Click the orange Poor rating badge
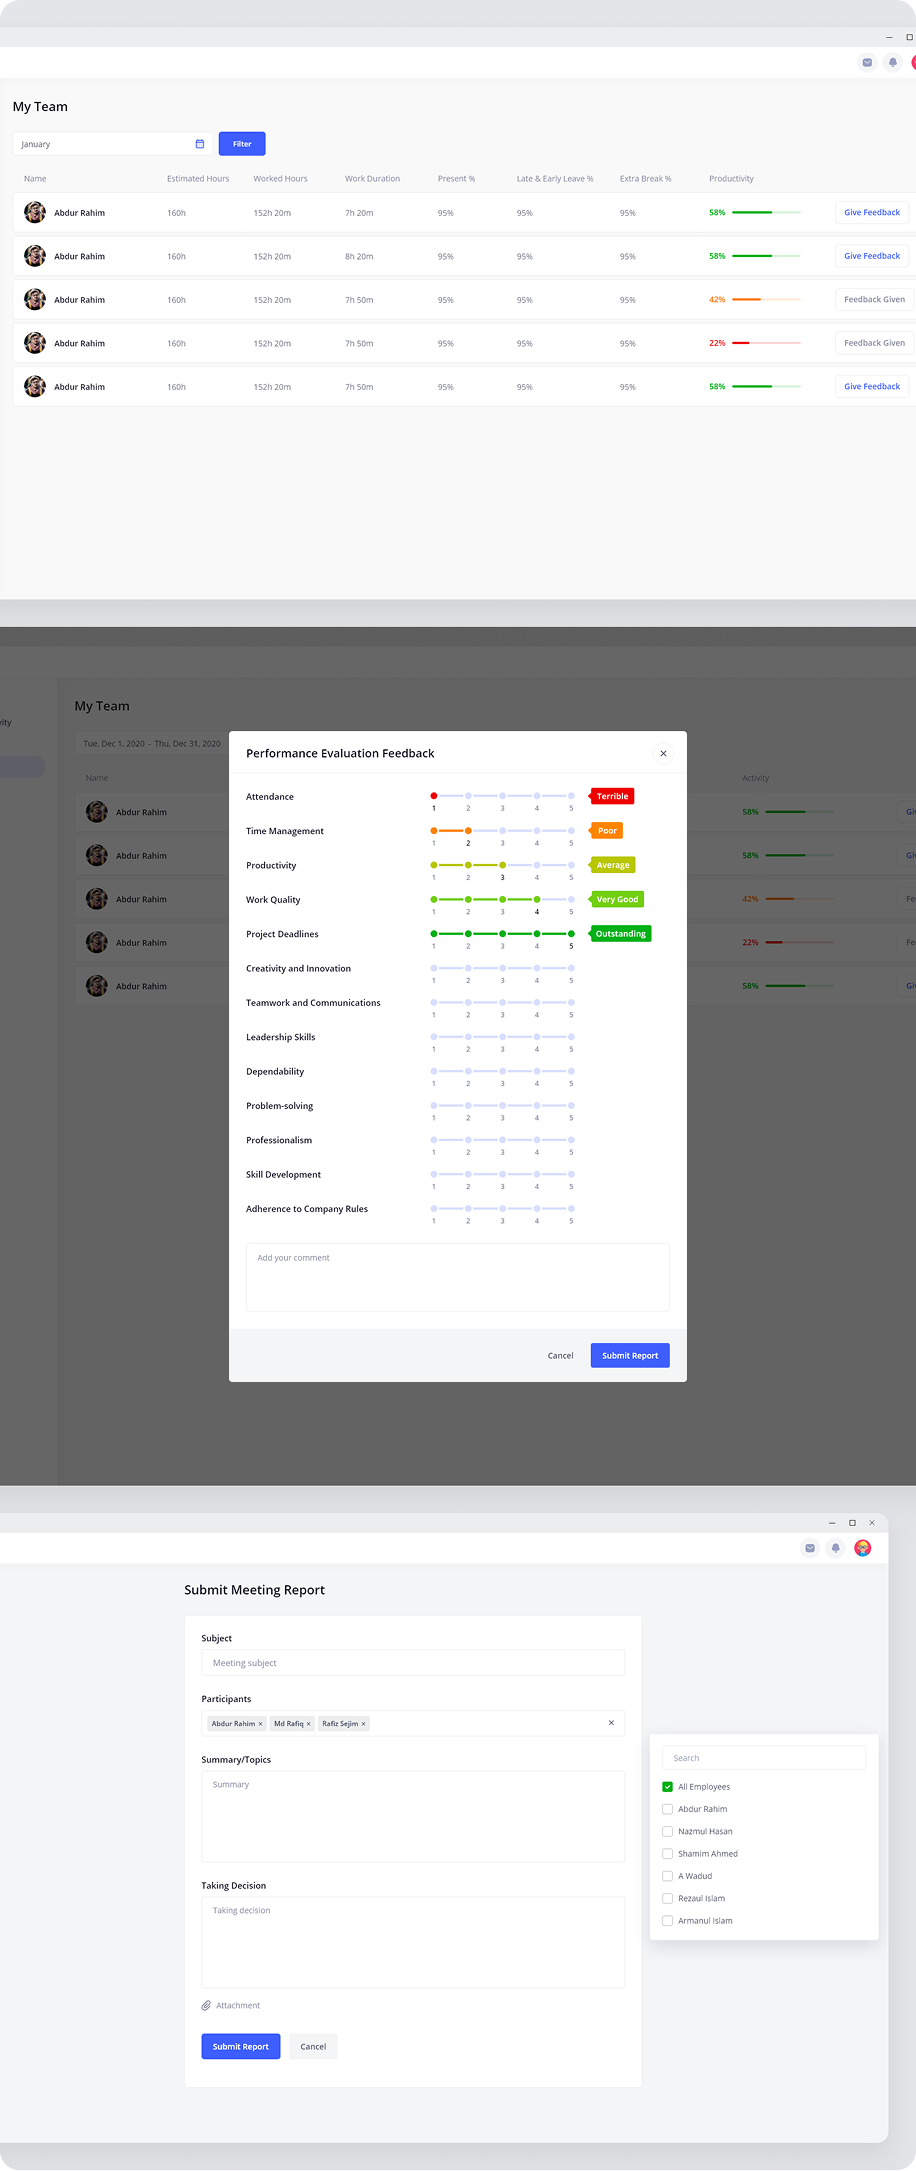Image resolution: width=916 pixels, height=2171 pixels. tap(606, 831)
